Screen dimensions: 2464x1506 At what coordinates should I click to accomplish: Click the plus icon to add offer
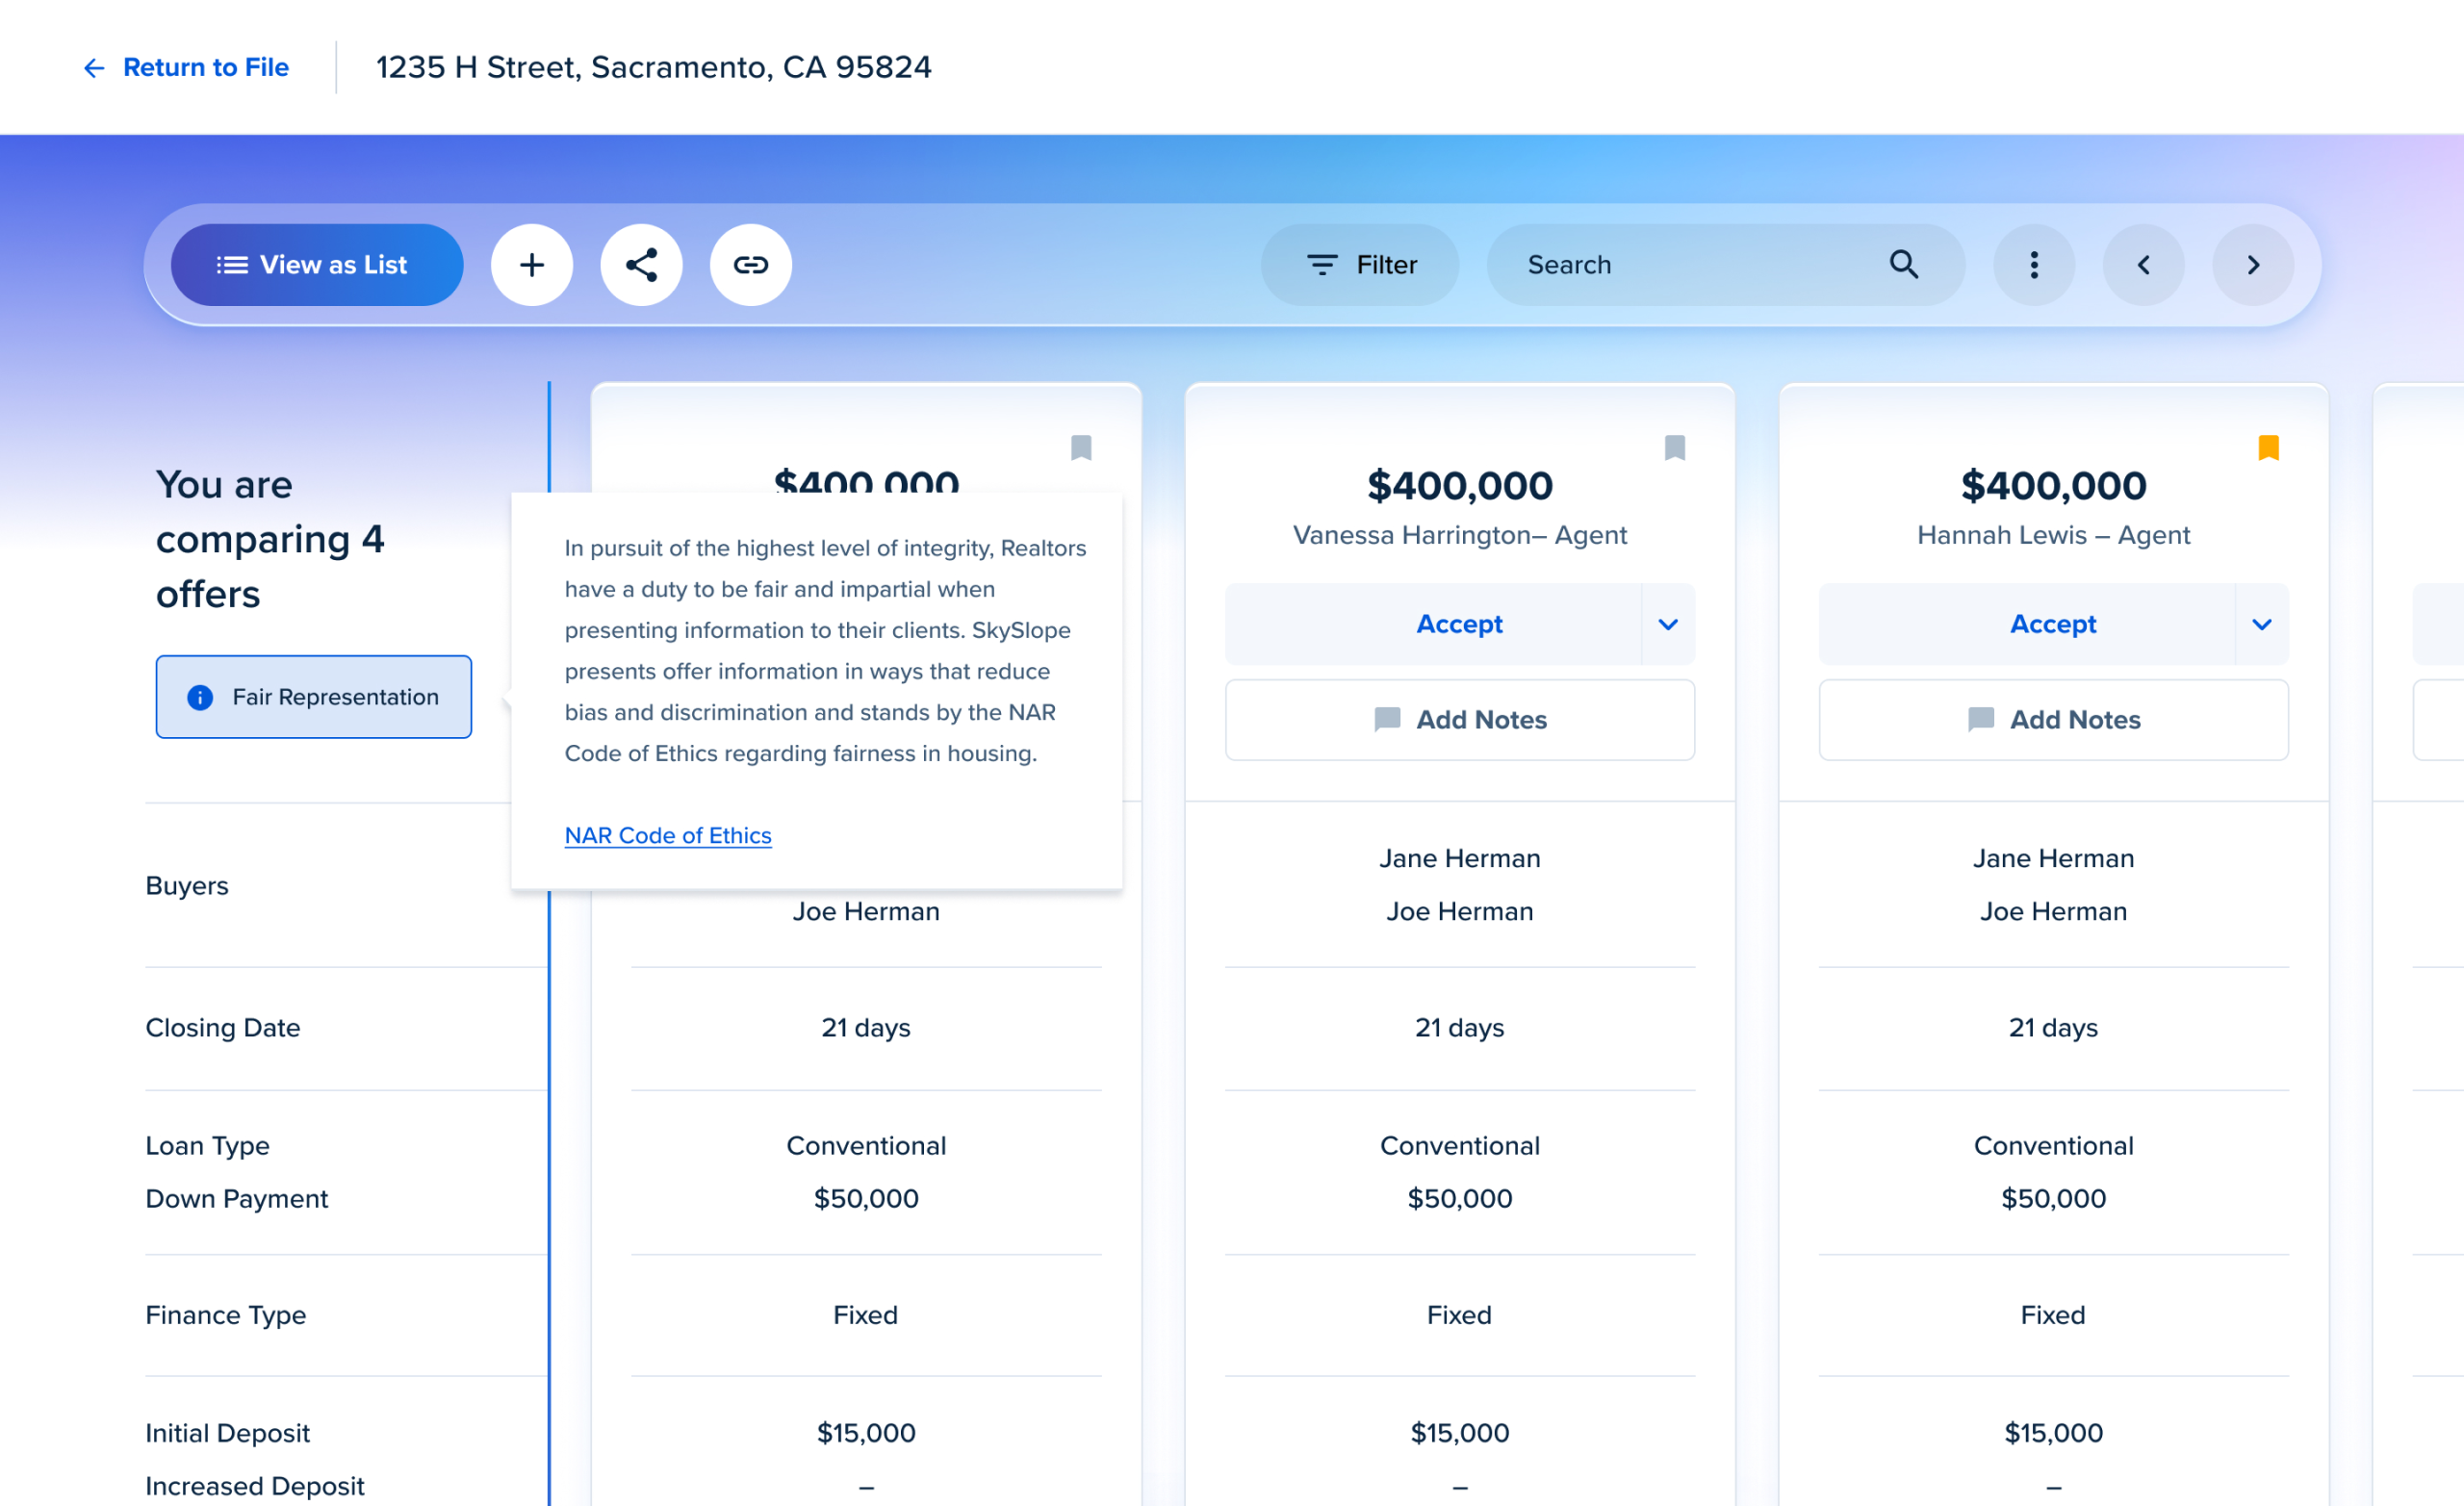532,265
